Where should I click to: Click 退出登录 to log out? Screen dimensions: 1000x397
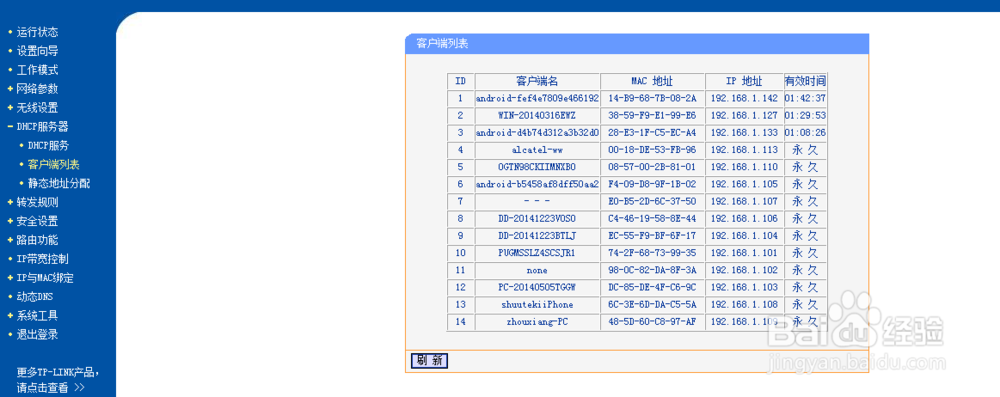click(37, 334)
